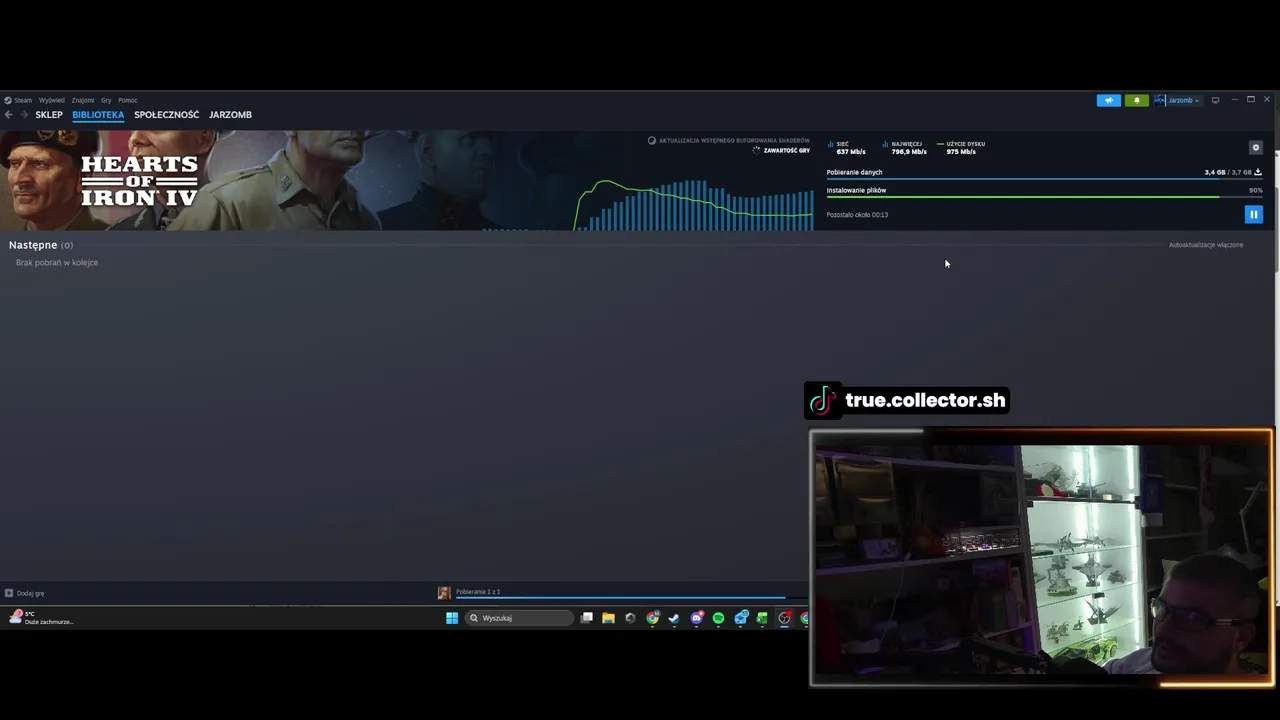1280x720 pixels.
Task: Open Steam from the taskbar
Action: tap(674, 618)
